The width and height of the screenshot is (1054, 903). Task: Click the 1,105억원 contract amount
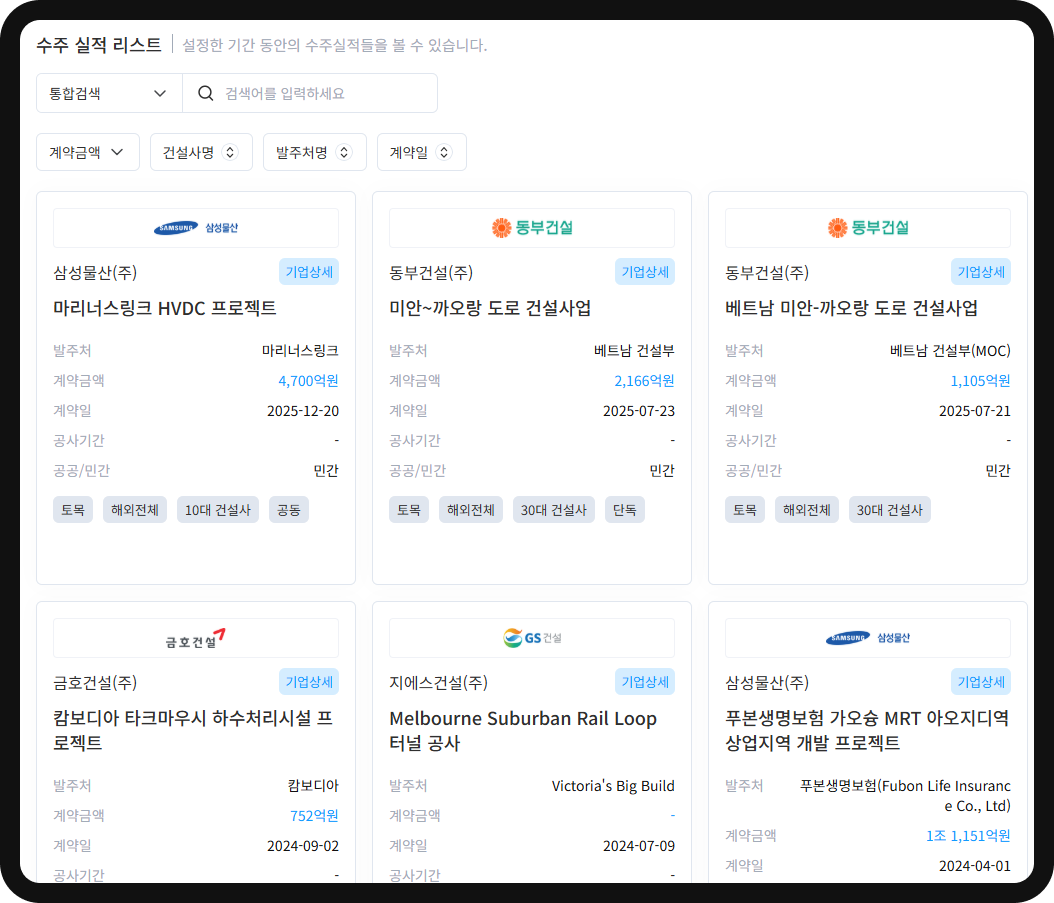pos(980,381)
